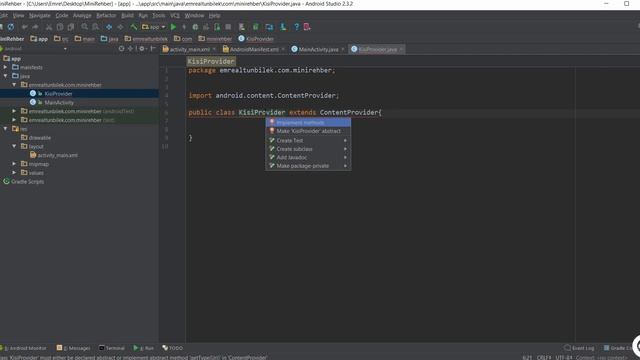This screenshot has height=360, width=640.
Task: Open the Run tool window
Action: pos(144,348)
